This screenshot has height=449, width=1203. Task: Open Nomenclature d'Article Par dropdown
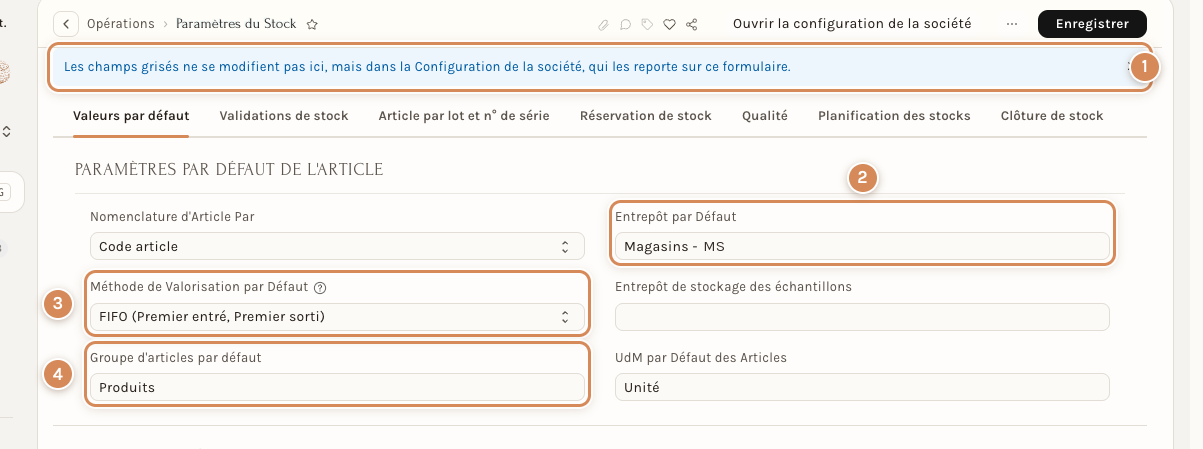(337, 246)
